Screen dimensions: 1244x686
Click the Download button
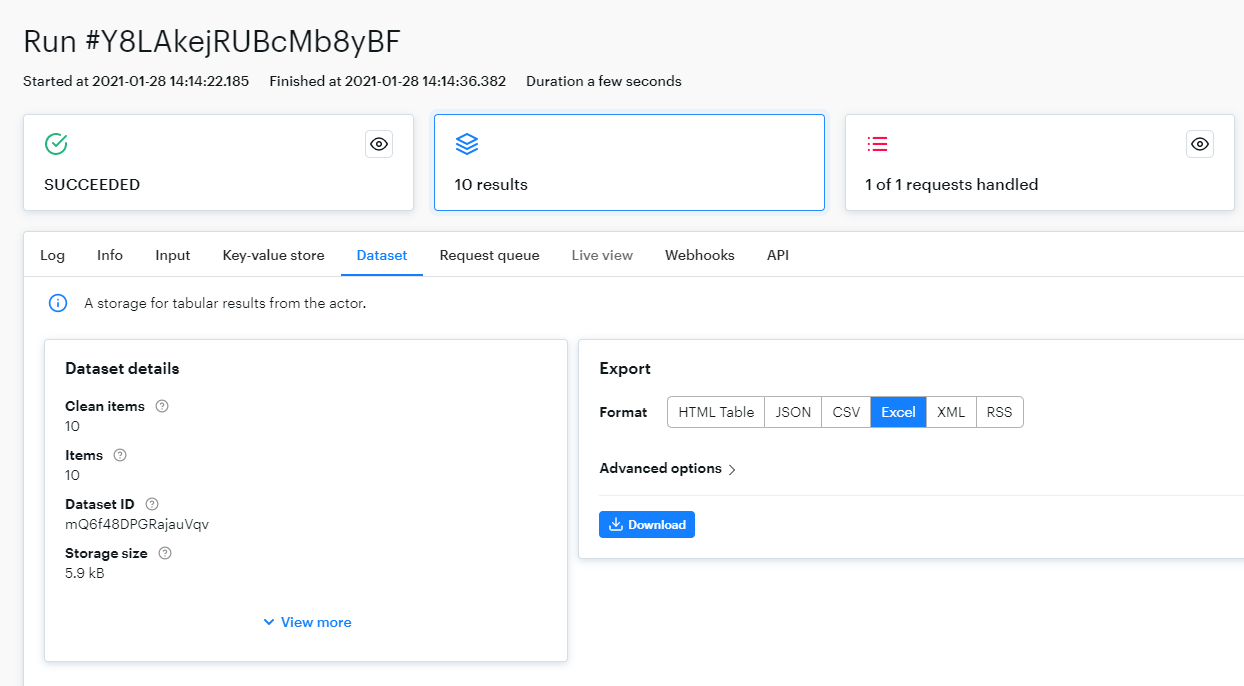pyautogui.click(x=647, y=524)
